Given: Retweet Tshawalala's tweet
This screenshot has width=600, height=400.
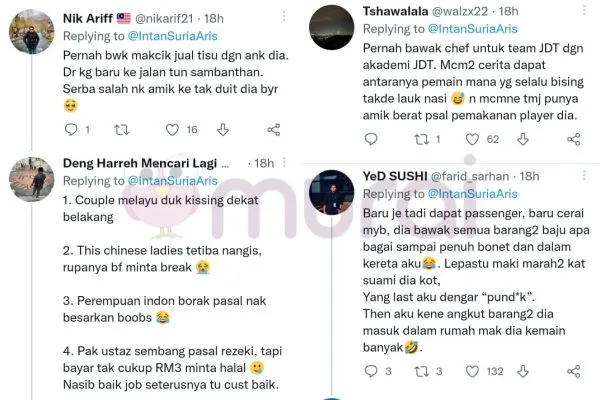Looking at the screenshot, I should pyautogui.click(x=422, y=139).
